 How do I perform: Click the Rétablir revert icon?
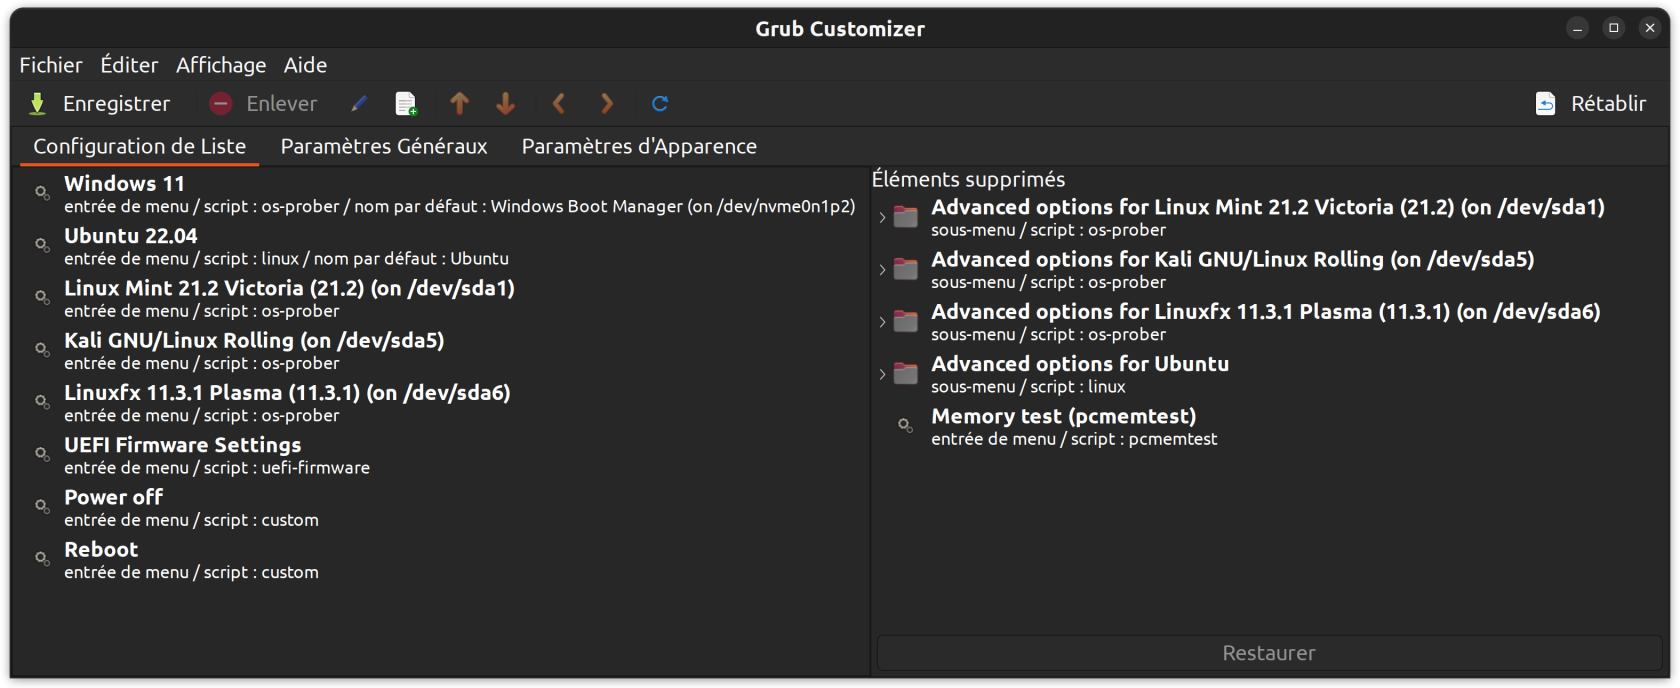[1546, 104]
